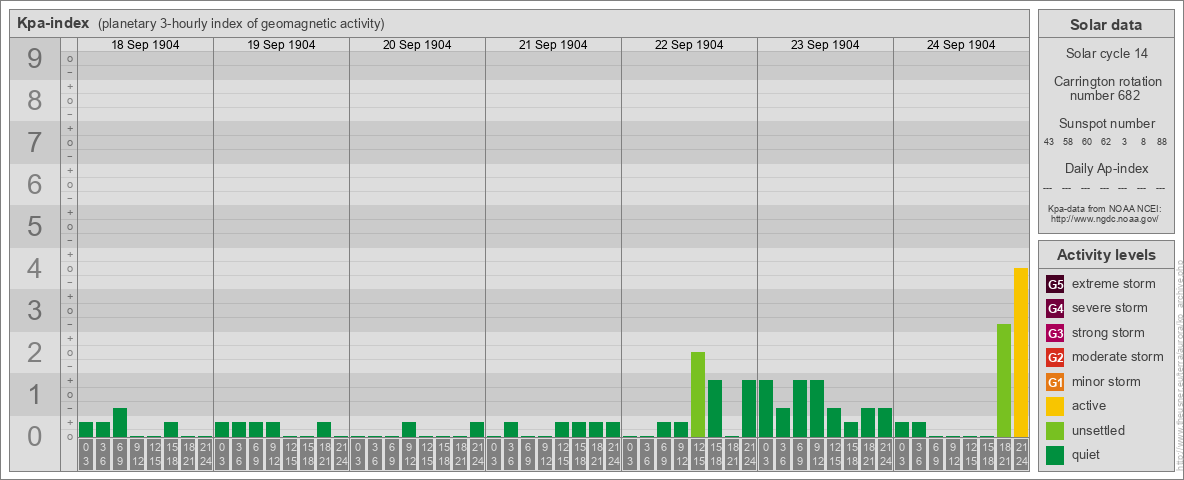Click the light green bar on 24 Sep 18-21
The height and width of the screenshot is (480, 1184).
[x=1004, y=380]
